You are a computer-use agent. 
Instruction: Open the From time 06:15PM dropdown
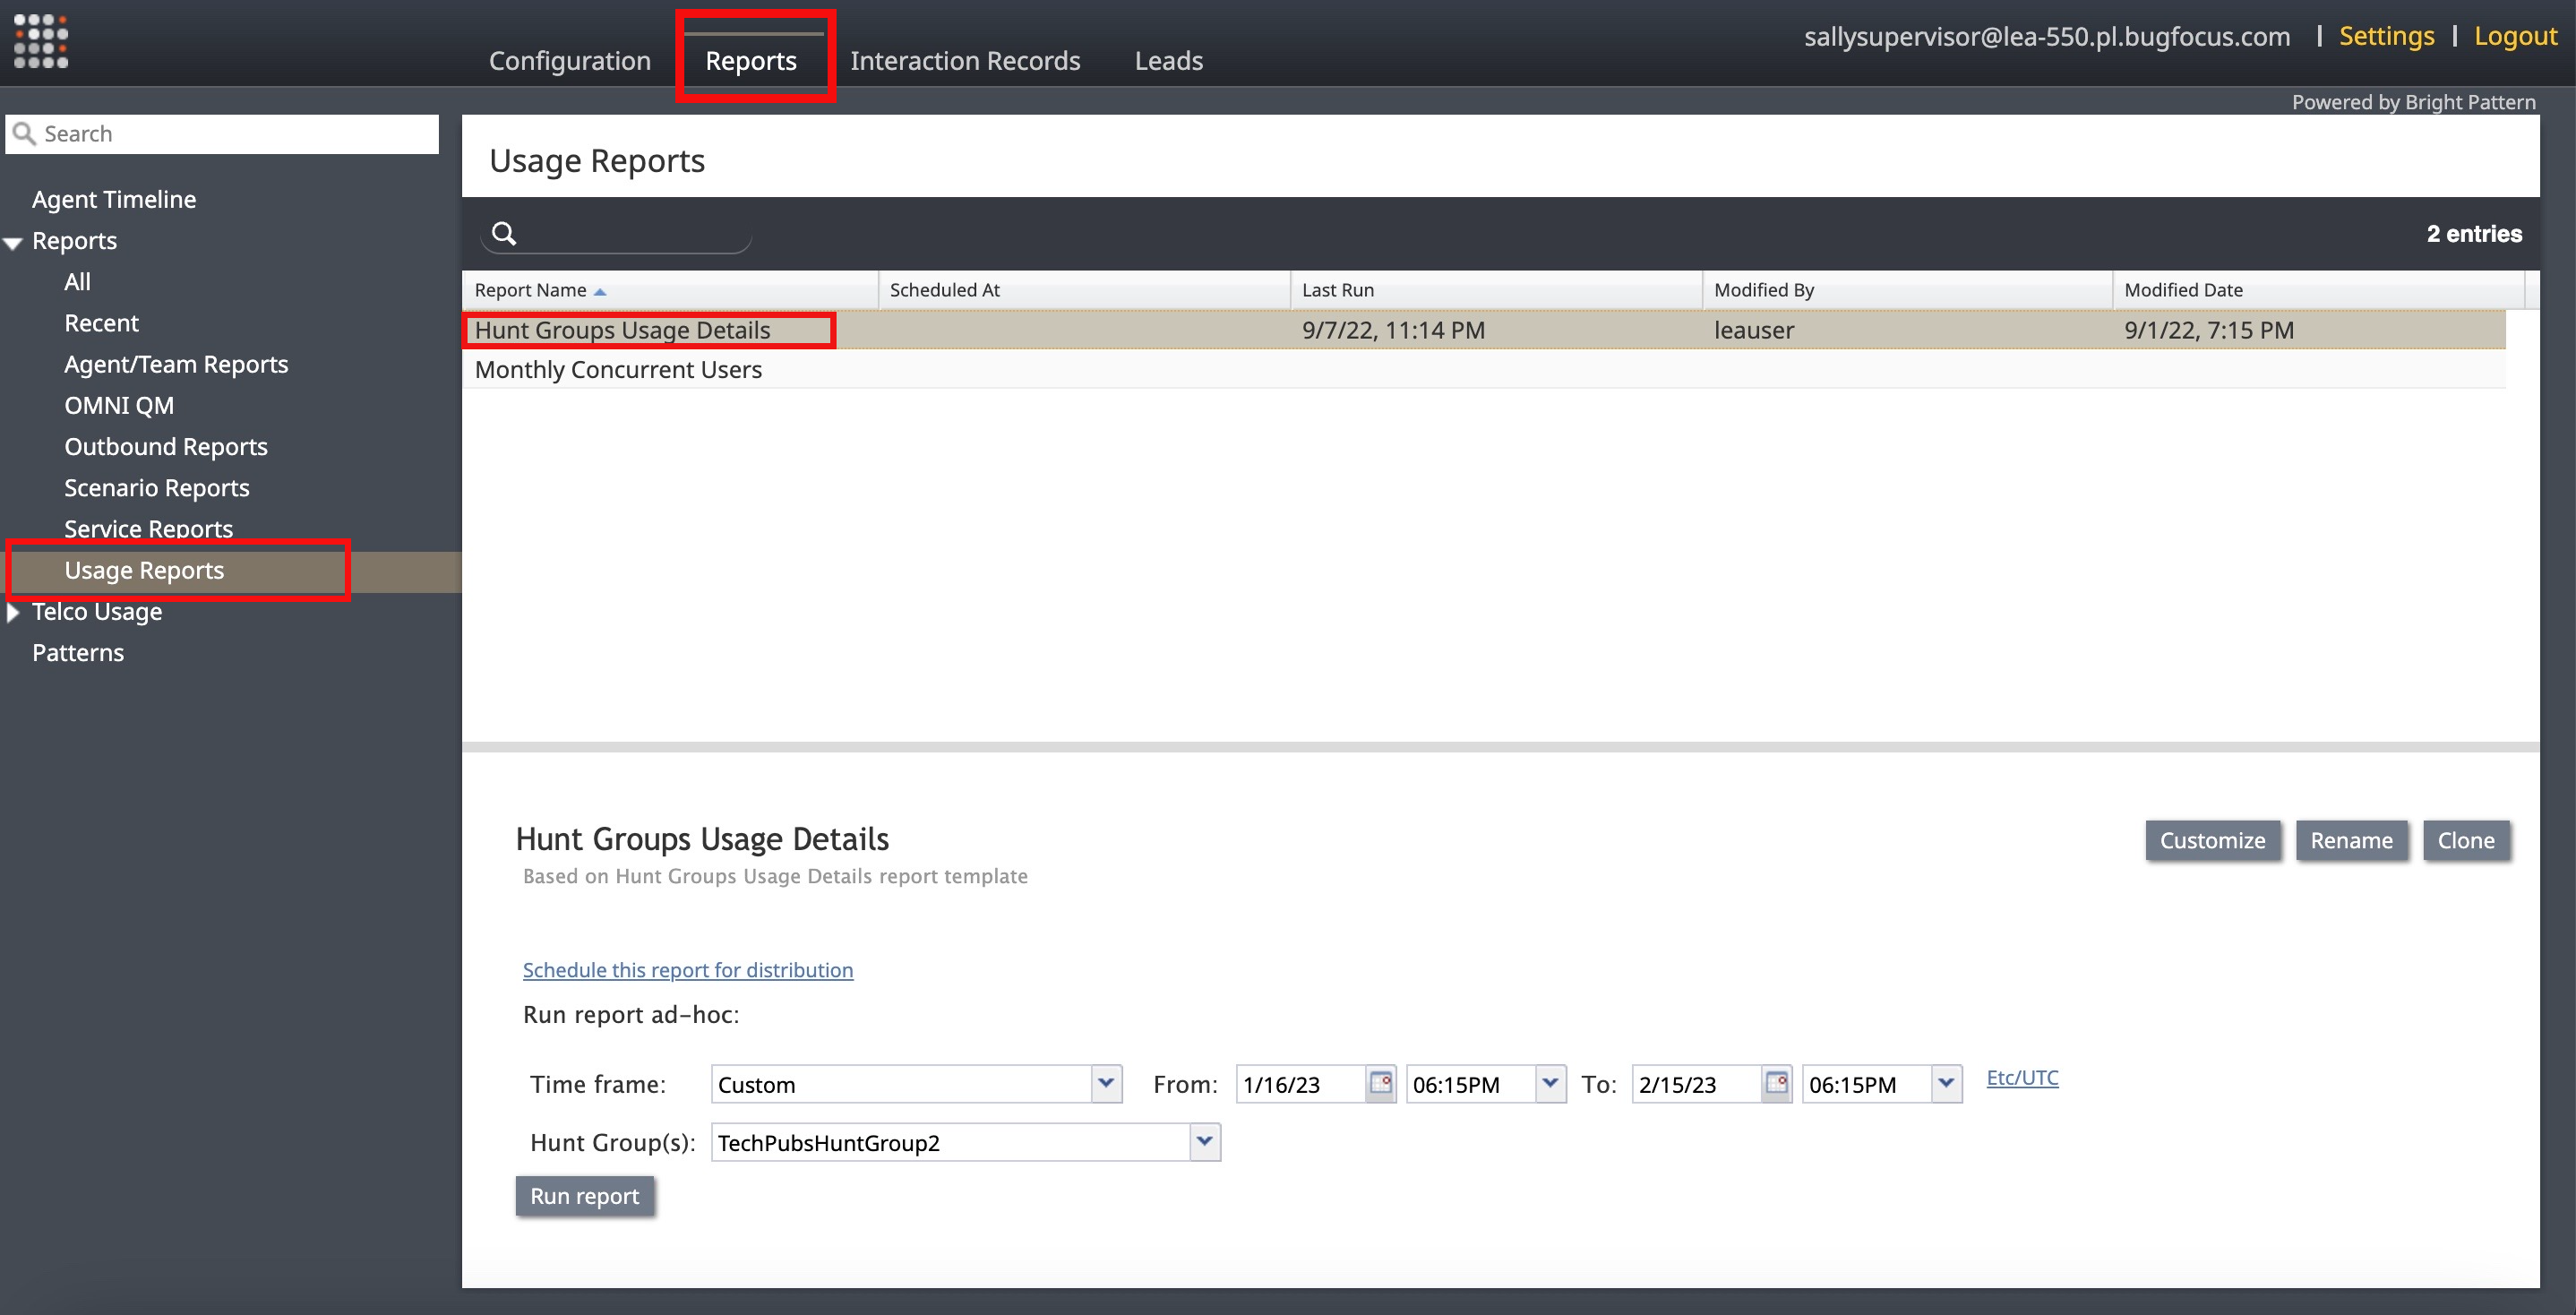[1550, 1084]
